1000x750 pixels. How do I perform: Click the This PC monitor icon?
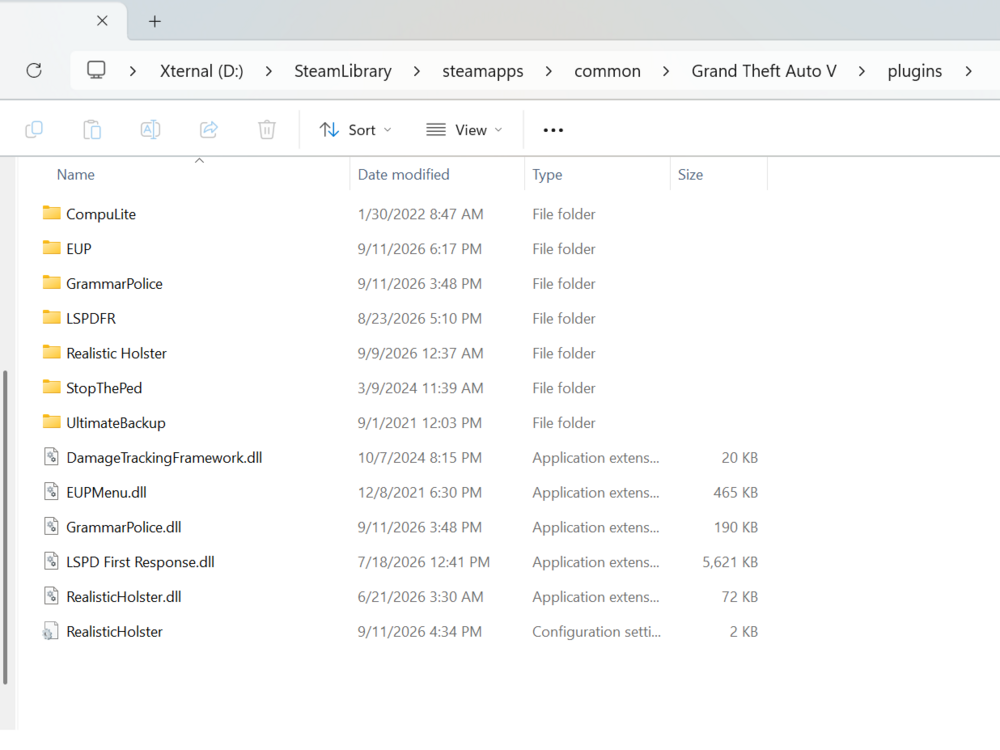pyautogui.click(x=96, y=70)
